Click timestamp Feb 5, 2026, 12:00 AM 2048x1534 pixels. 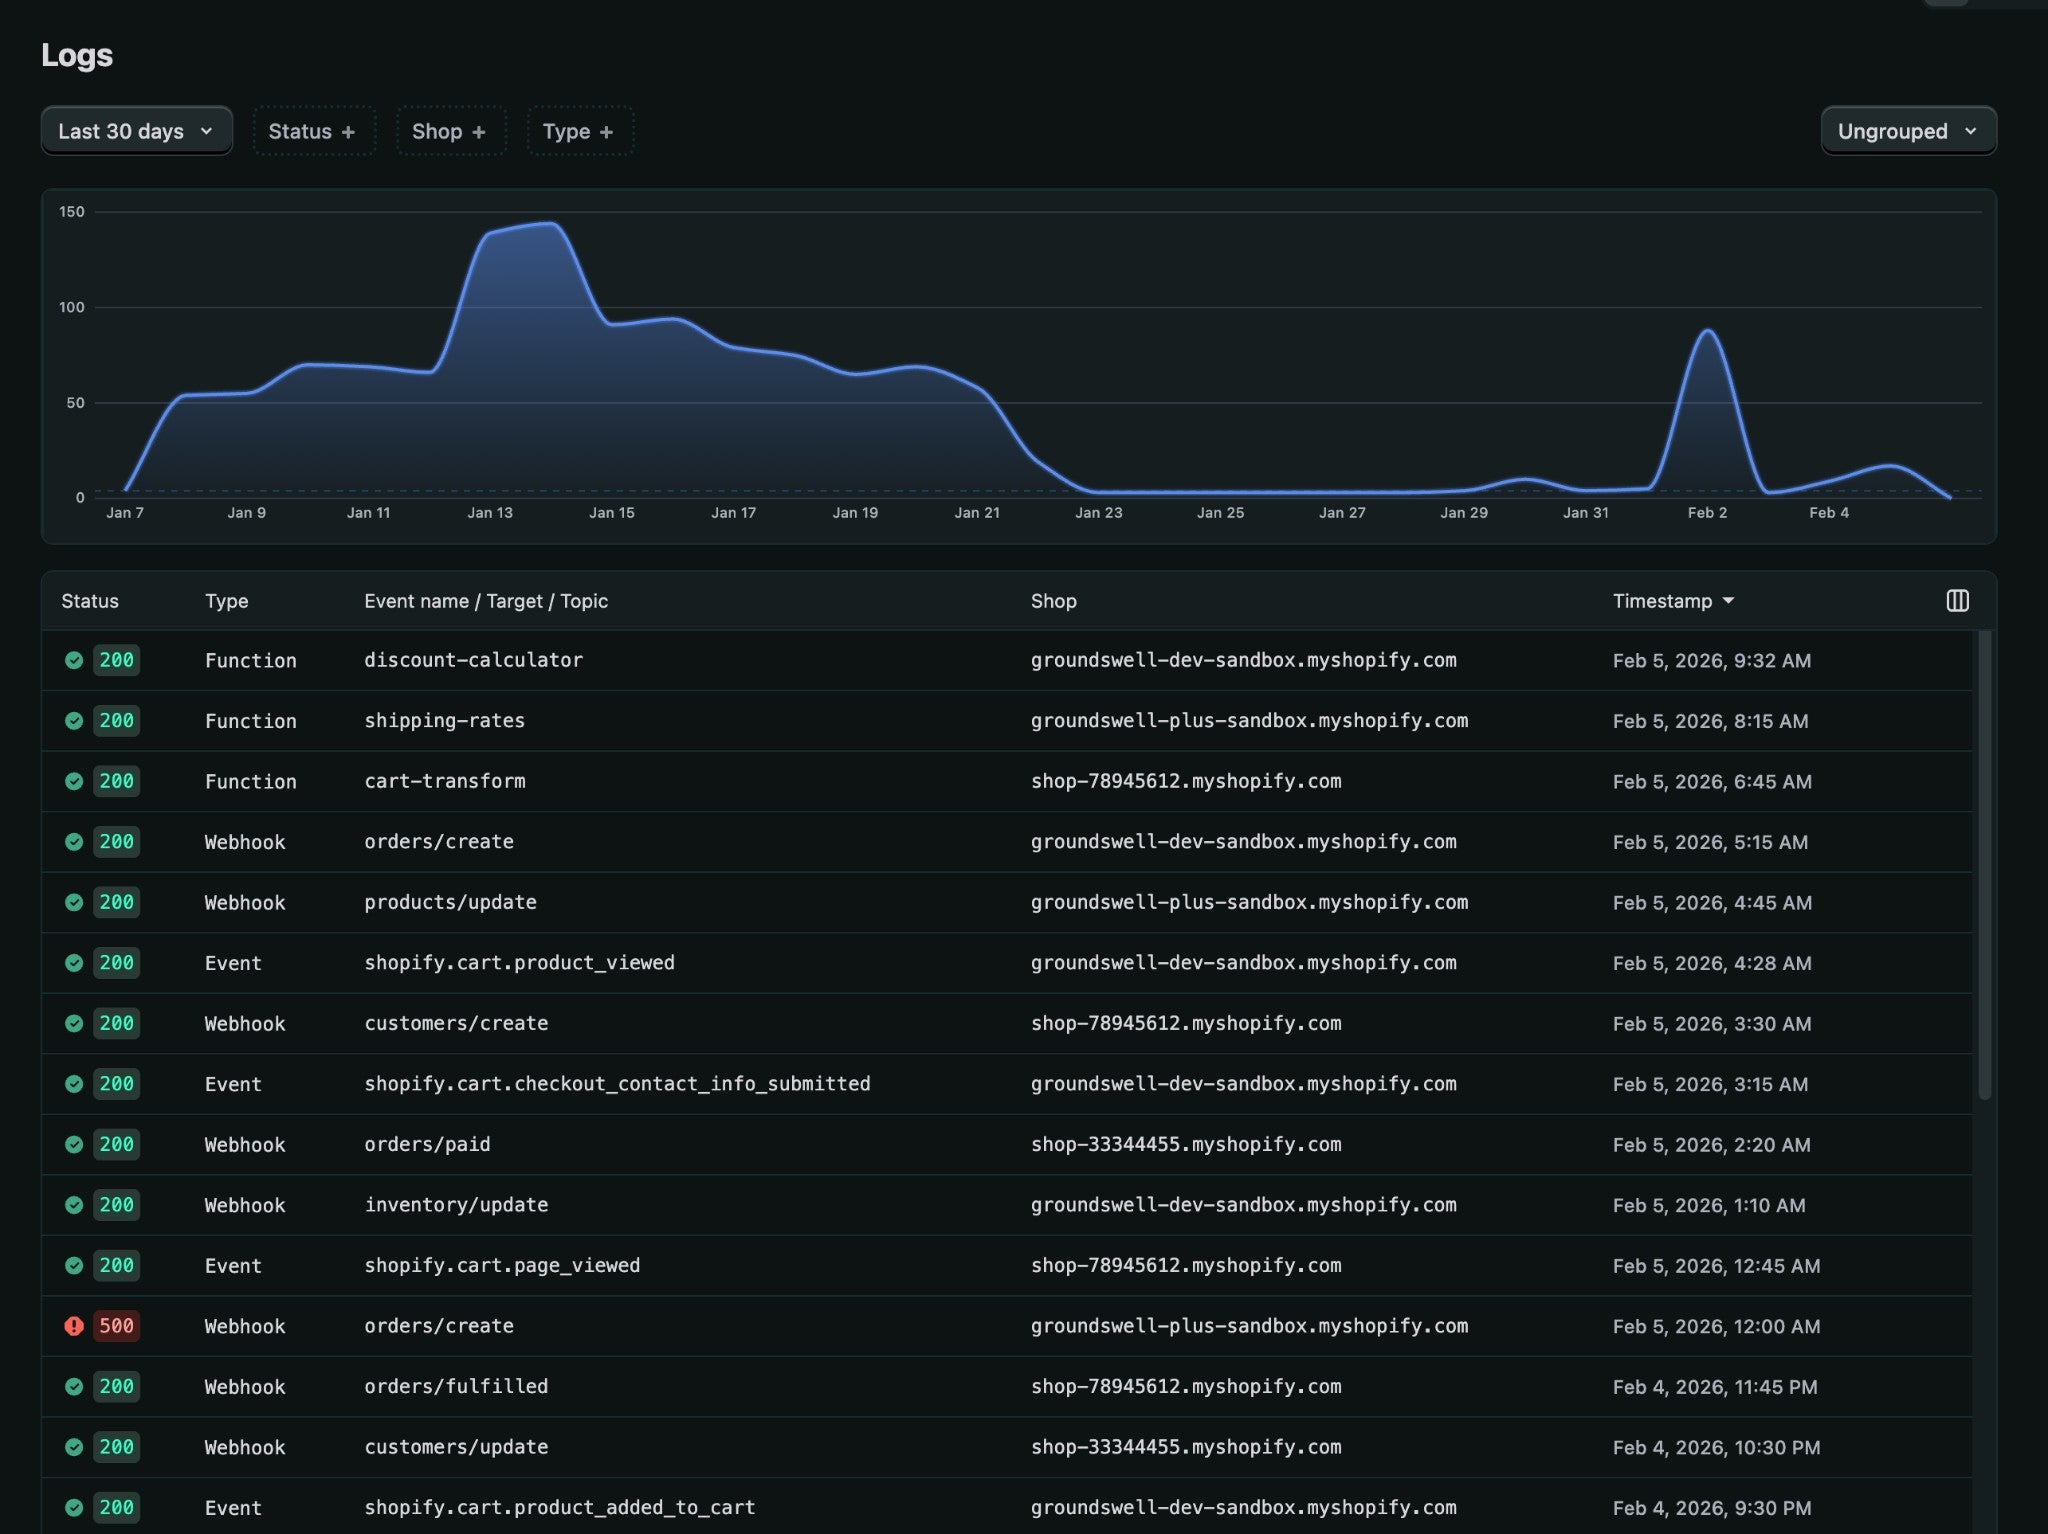pos(1716,1326)
